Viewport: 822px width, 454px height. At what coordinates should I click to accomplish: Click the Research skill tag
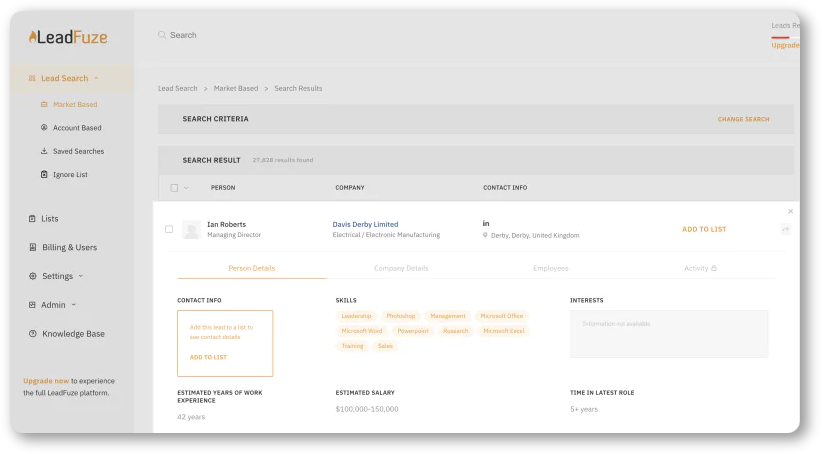pos(456,331)
